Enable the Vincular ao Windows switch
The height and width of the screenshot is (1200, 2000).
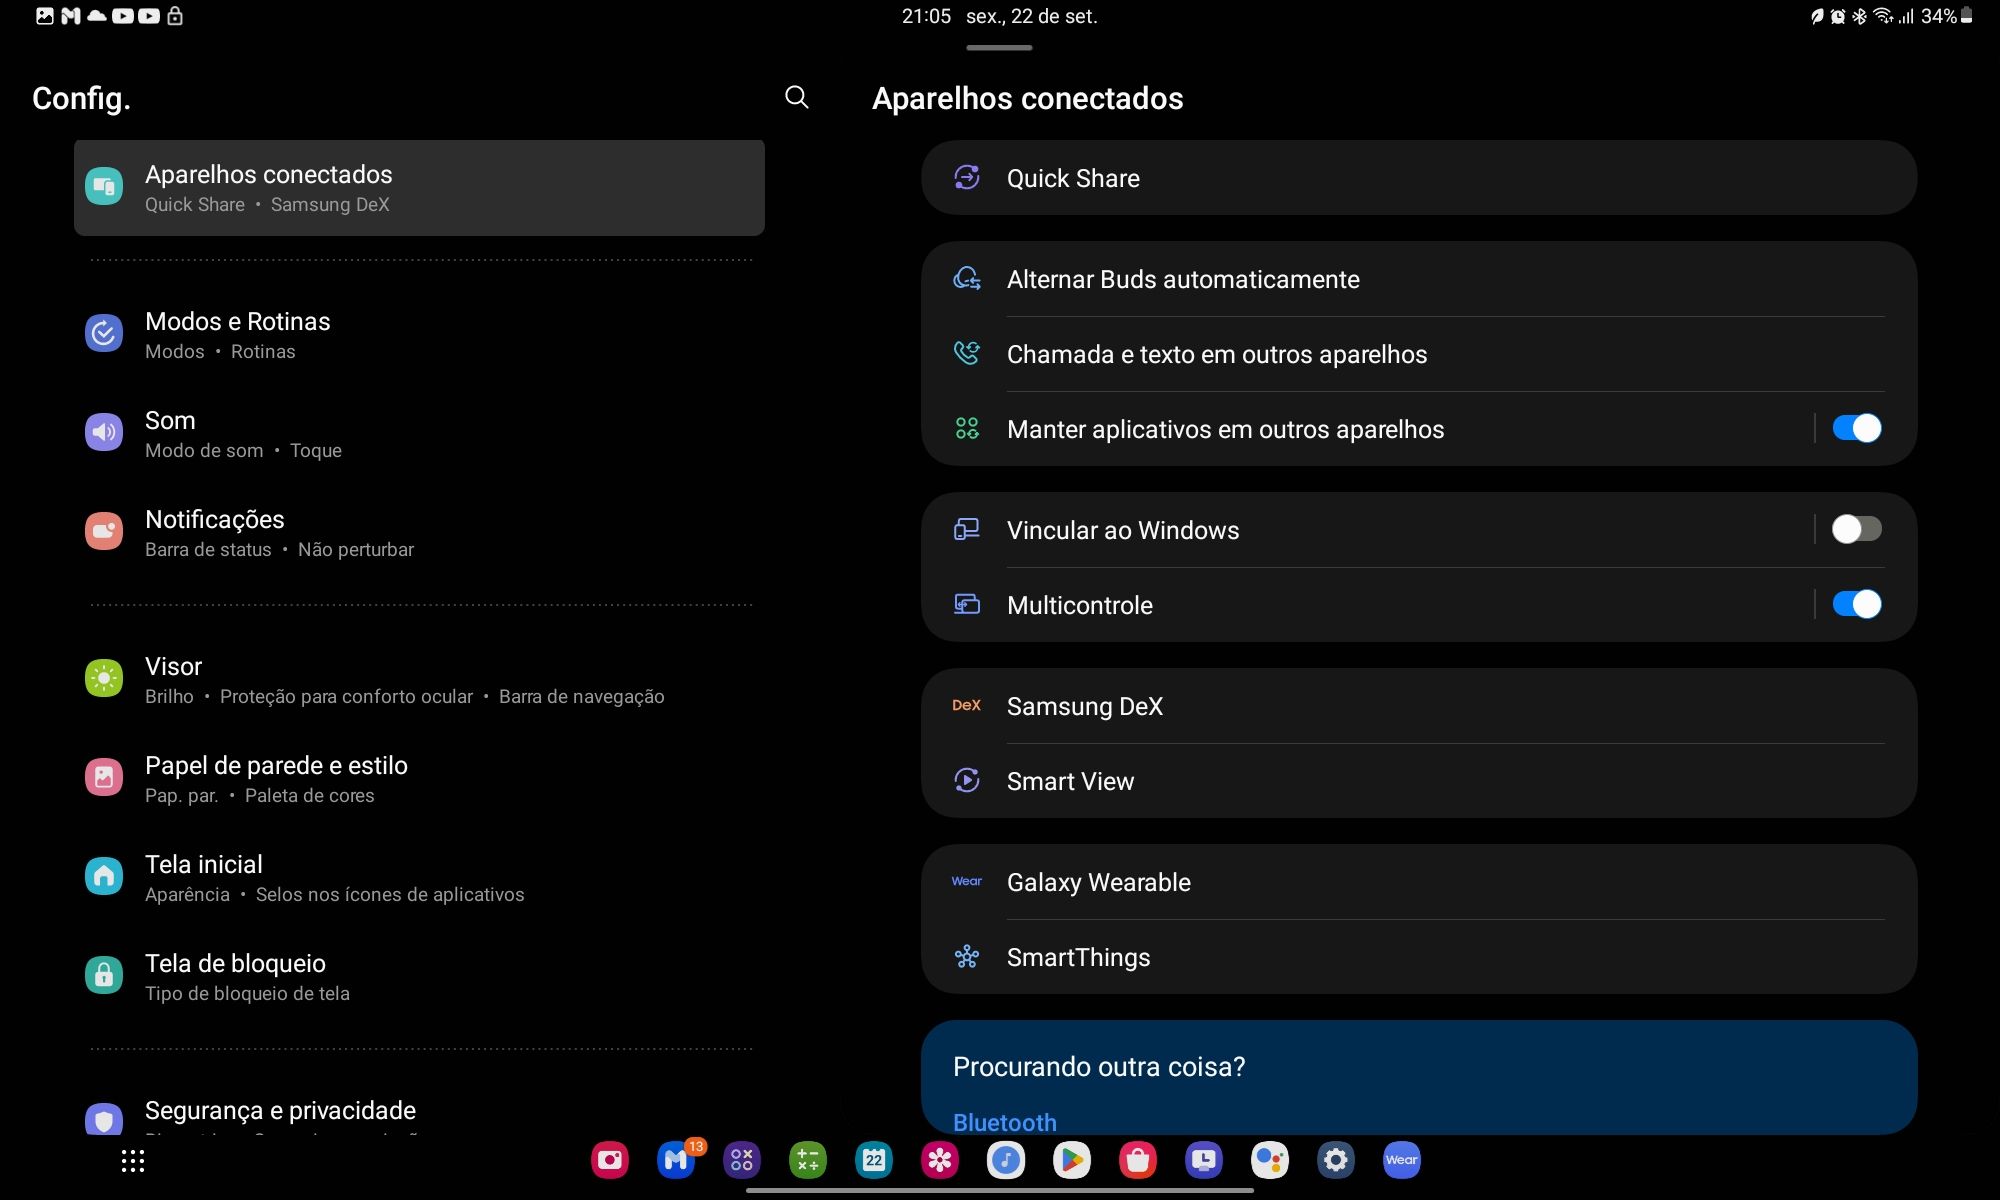coord(1857,529)
